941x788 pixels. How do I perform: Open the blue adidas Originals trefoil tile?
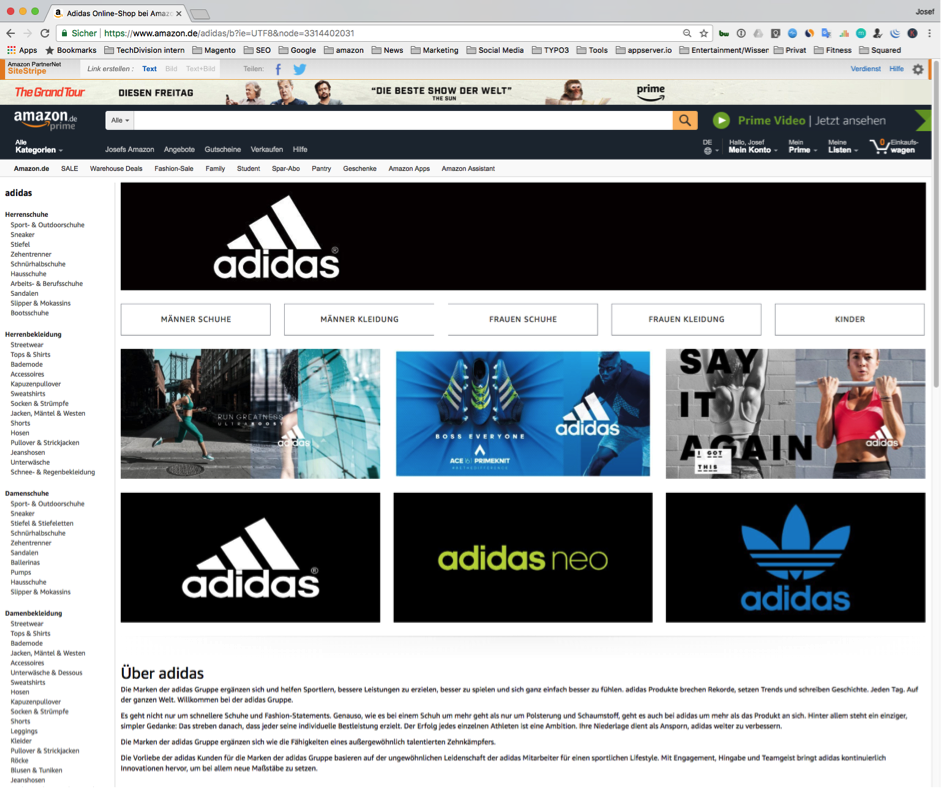pos(795,558)
